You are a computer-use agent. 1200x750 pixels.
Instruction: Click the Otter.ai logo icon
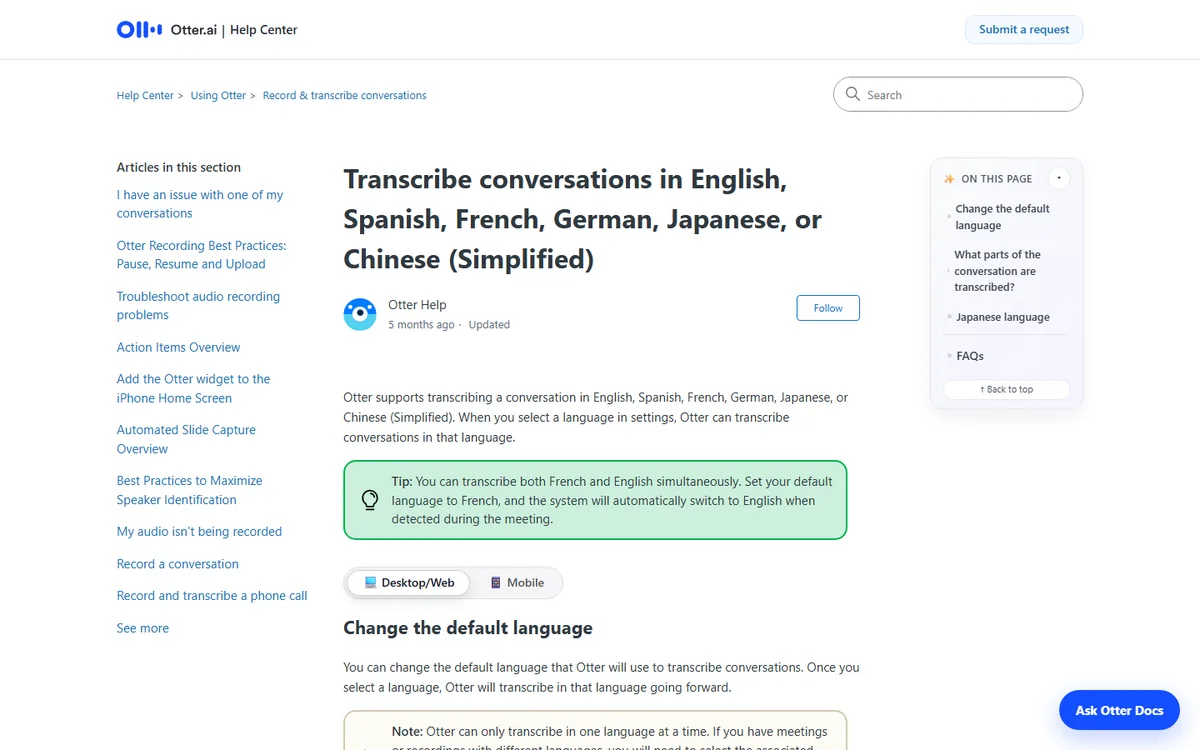pos(139,30)
